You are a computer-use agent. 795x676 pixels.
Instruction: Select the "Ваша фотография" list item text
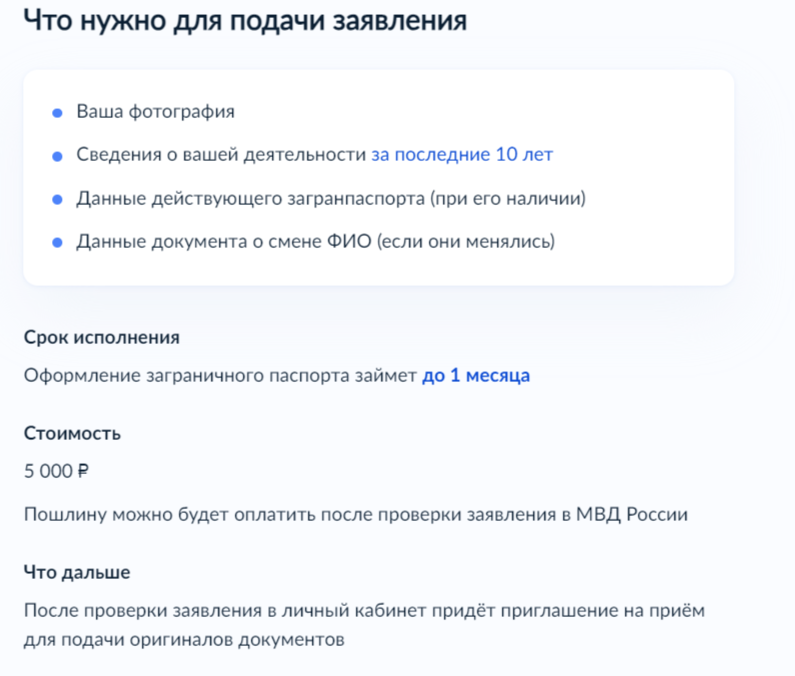(x=156, y=112)
